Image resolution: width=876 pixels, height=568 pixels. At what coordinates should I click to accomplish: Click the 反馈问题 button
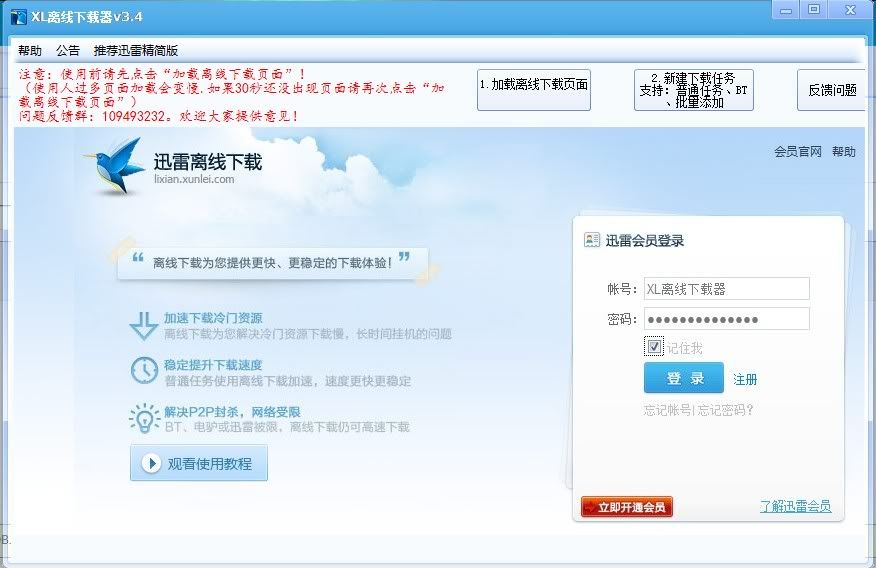[832, 90]
